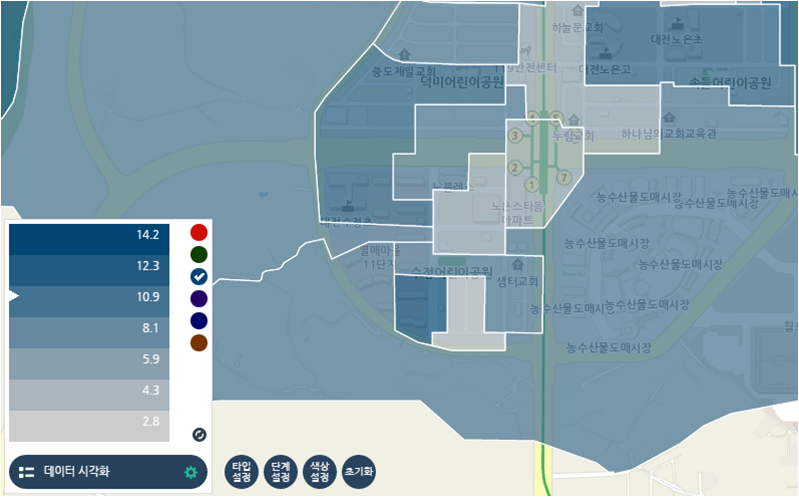This screenshot has height=497, width=799.
Task: Click the white legend pointer arrow at 10.9
Action: pyautogui.click(x=14, y=296)
